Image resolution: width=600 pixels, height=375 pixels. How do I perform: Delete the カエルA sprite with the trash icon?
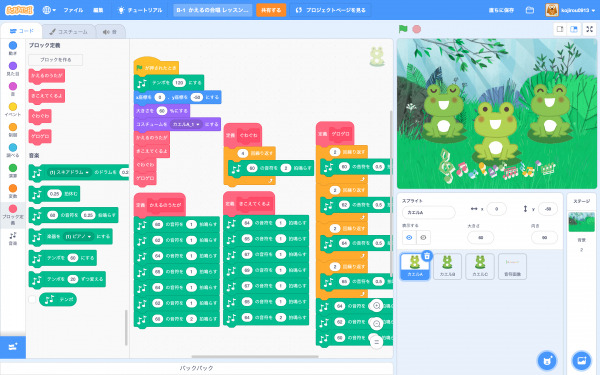[x=427, y=256]
